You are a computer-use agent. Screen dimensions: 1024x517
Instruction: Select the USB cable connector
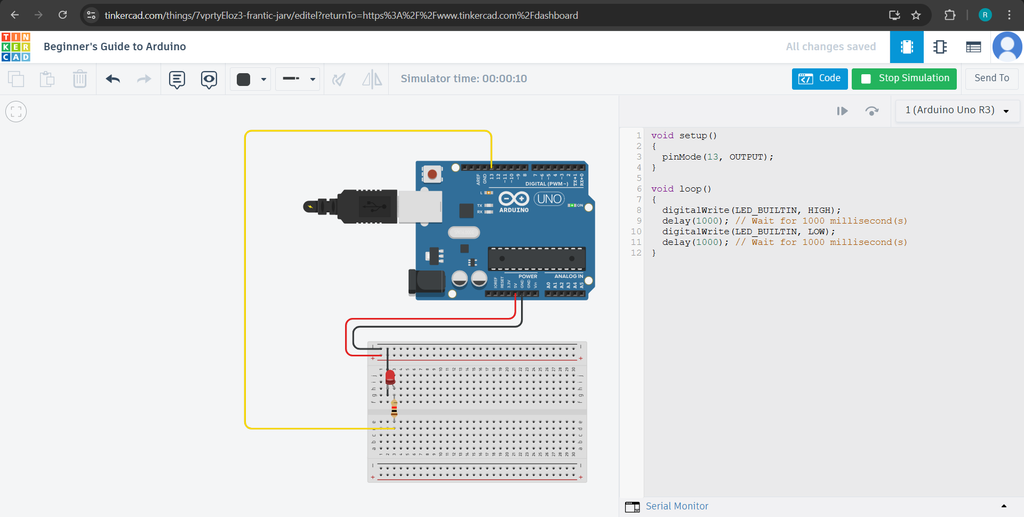tap(374, 208)
